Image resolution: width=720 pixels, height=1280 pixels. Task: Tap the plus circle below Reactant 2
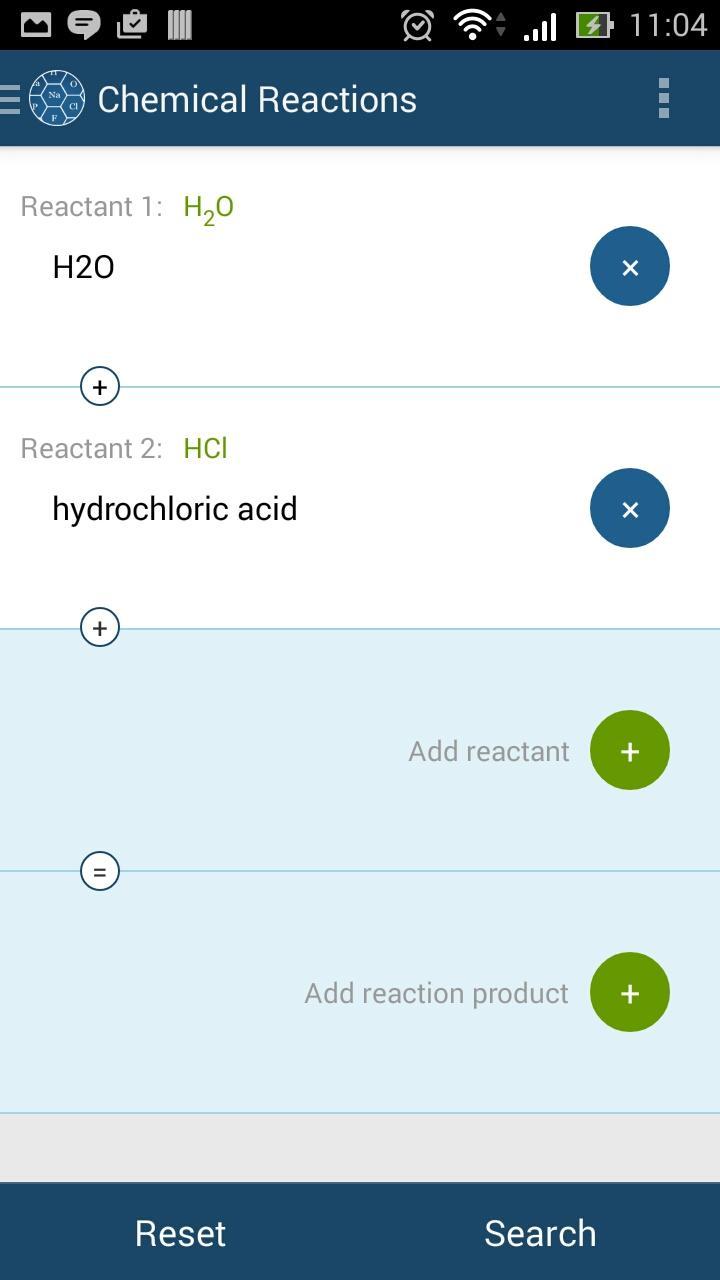coord(99,627)
